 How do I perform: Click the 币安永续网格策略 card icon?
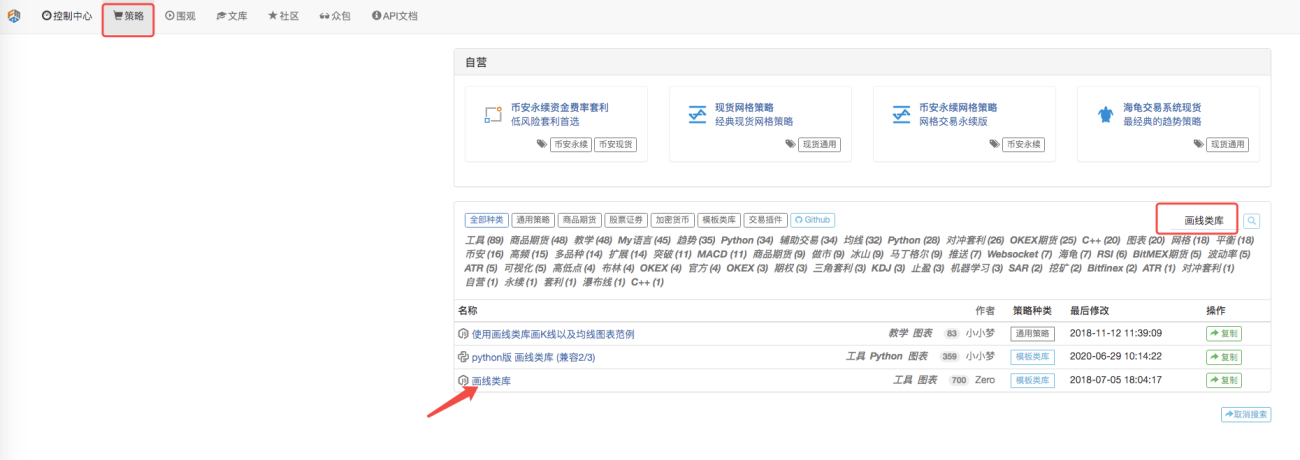click(x=902, y=115)
